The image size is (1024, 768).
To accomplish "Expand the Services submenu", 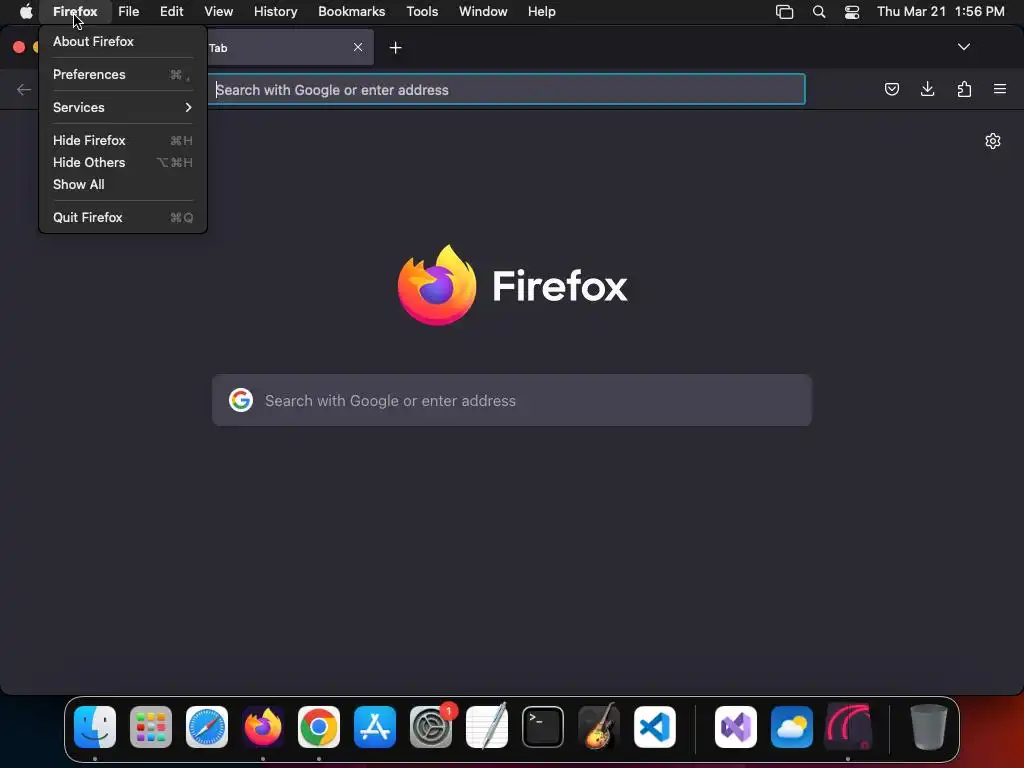I will click(123, 108).
